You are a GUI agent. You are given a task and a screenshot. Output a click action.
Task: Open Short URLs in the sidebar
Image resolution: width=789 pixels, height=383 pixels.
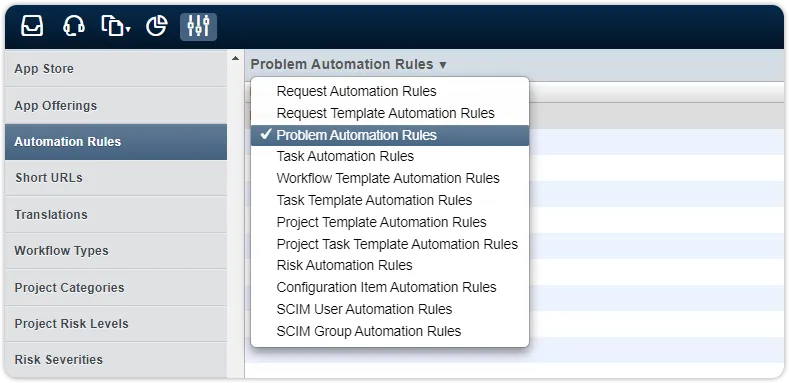116,178
